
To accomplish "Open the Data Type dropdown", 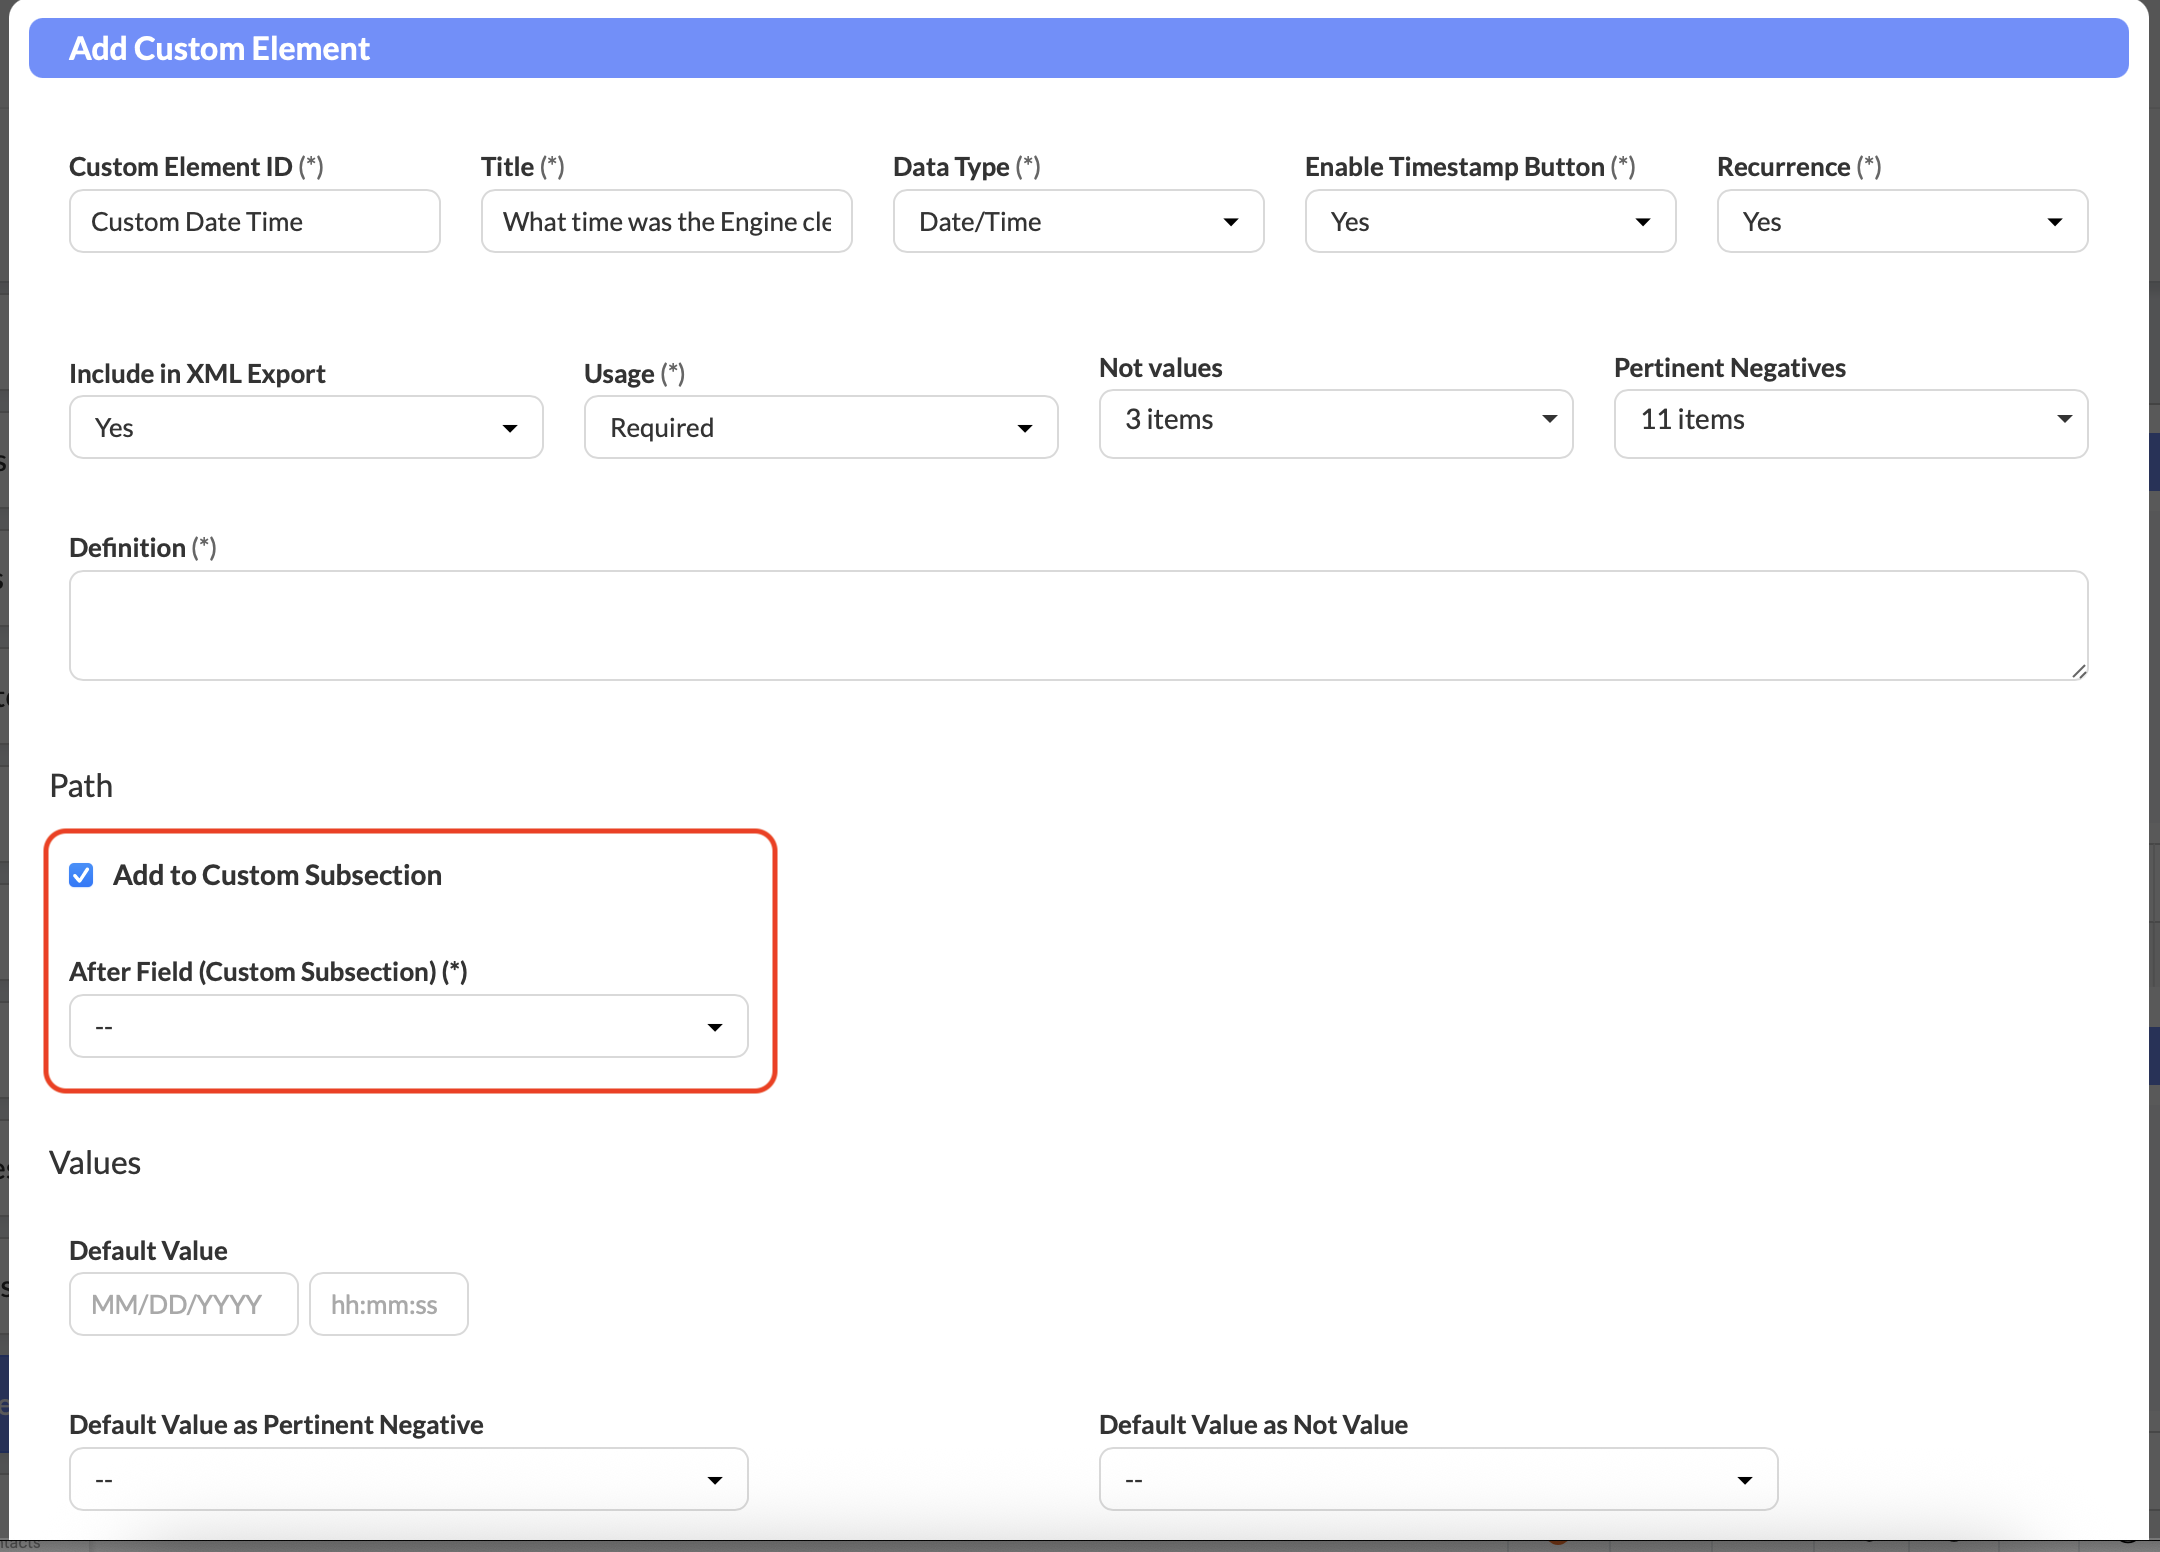I will (1077, 222).
